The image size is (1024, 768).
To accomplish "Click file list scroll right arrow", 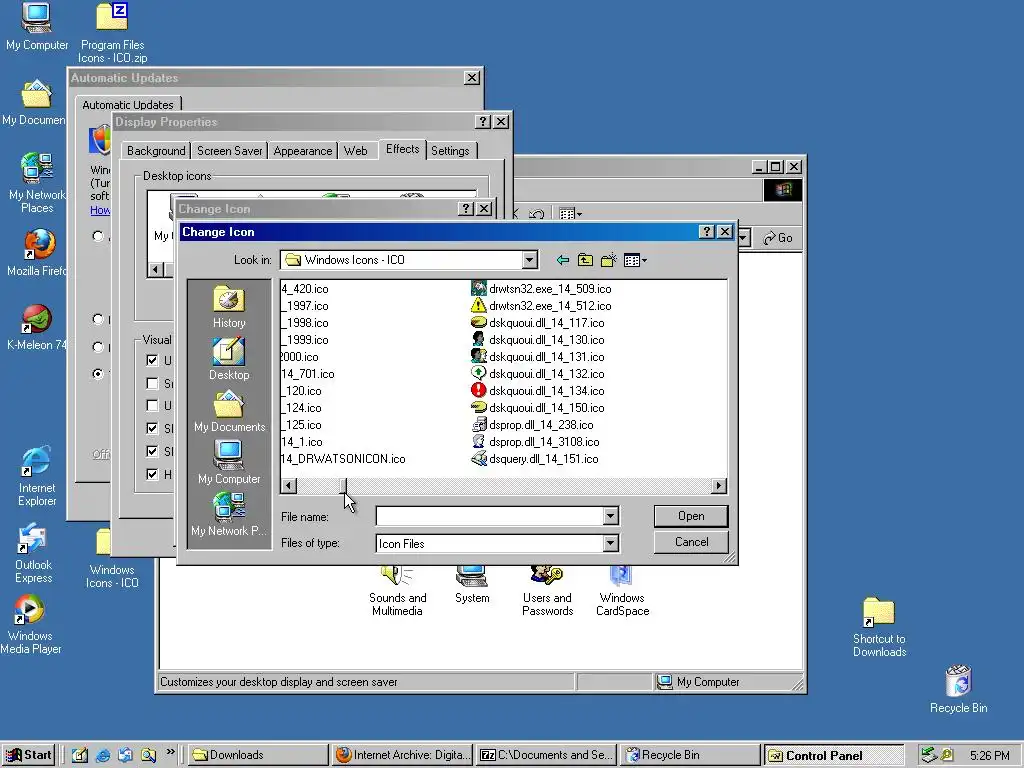I will [x=719, y=485].
